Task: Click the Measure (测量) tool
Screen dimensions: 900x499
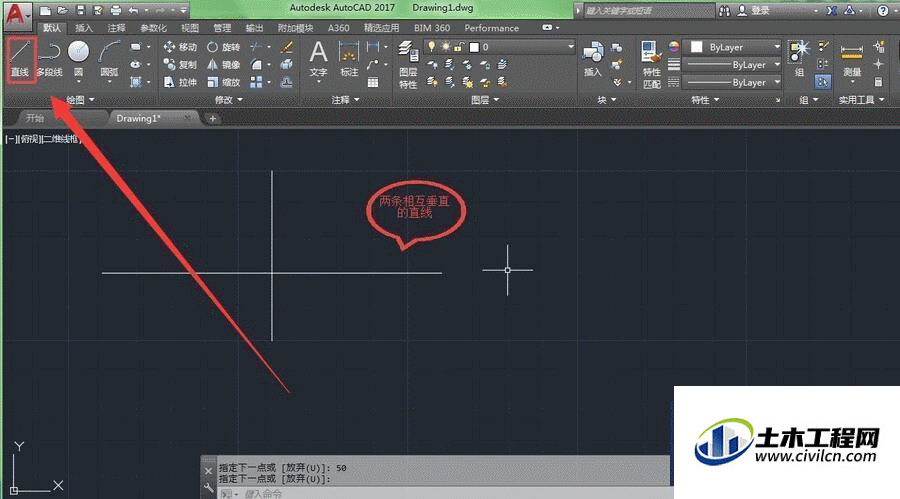Action: (852, 59)
